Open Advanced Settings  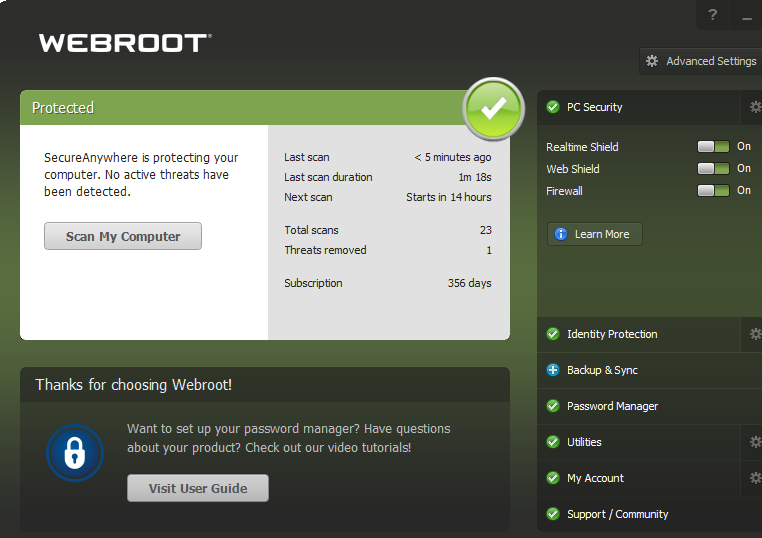pyautogui.click(x=701, y=61)
